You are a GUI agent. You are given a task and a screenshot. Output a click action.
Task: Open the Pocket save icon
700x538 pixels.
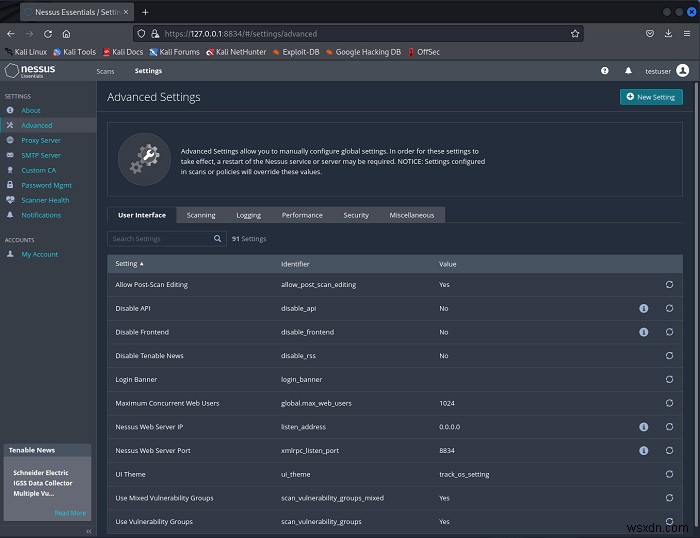650,33
